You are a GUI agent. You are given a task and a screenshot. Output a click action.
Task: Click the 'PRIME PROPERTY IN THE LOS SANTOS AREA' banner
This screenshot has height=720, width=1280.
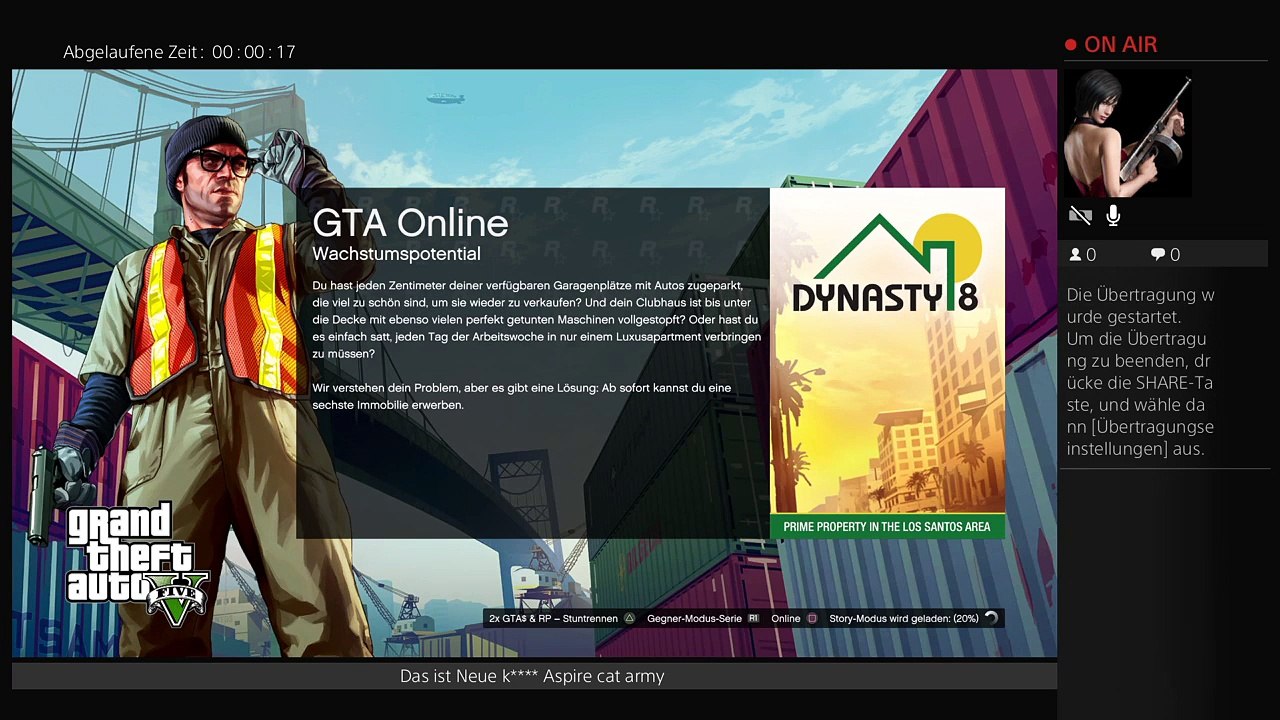[x=887, y=527]
